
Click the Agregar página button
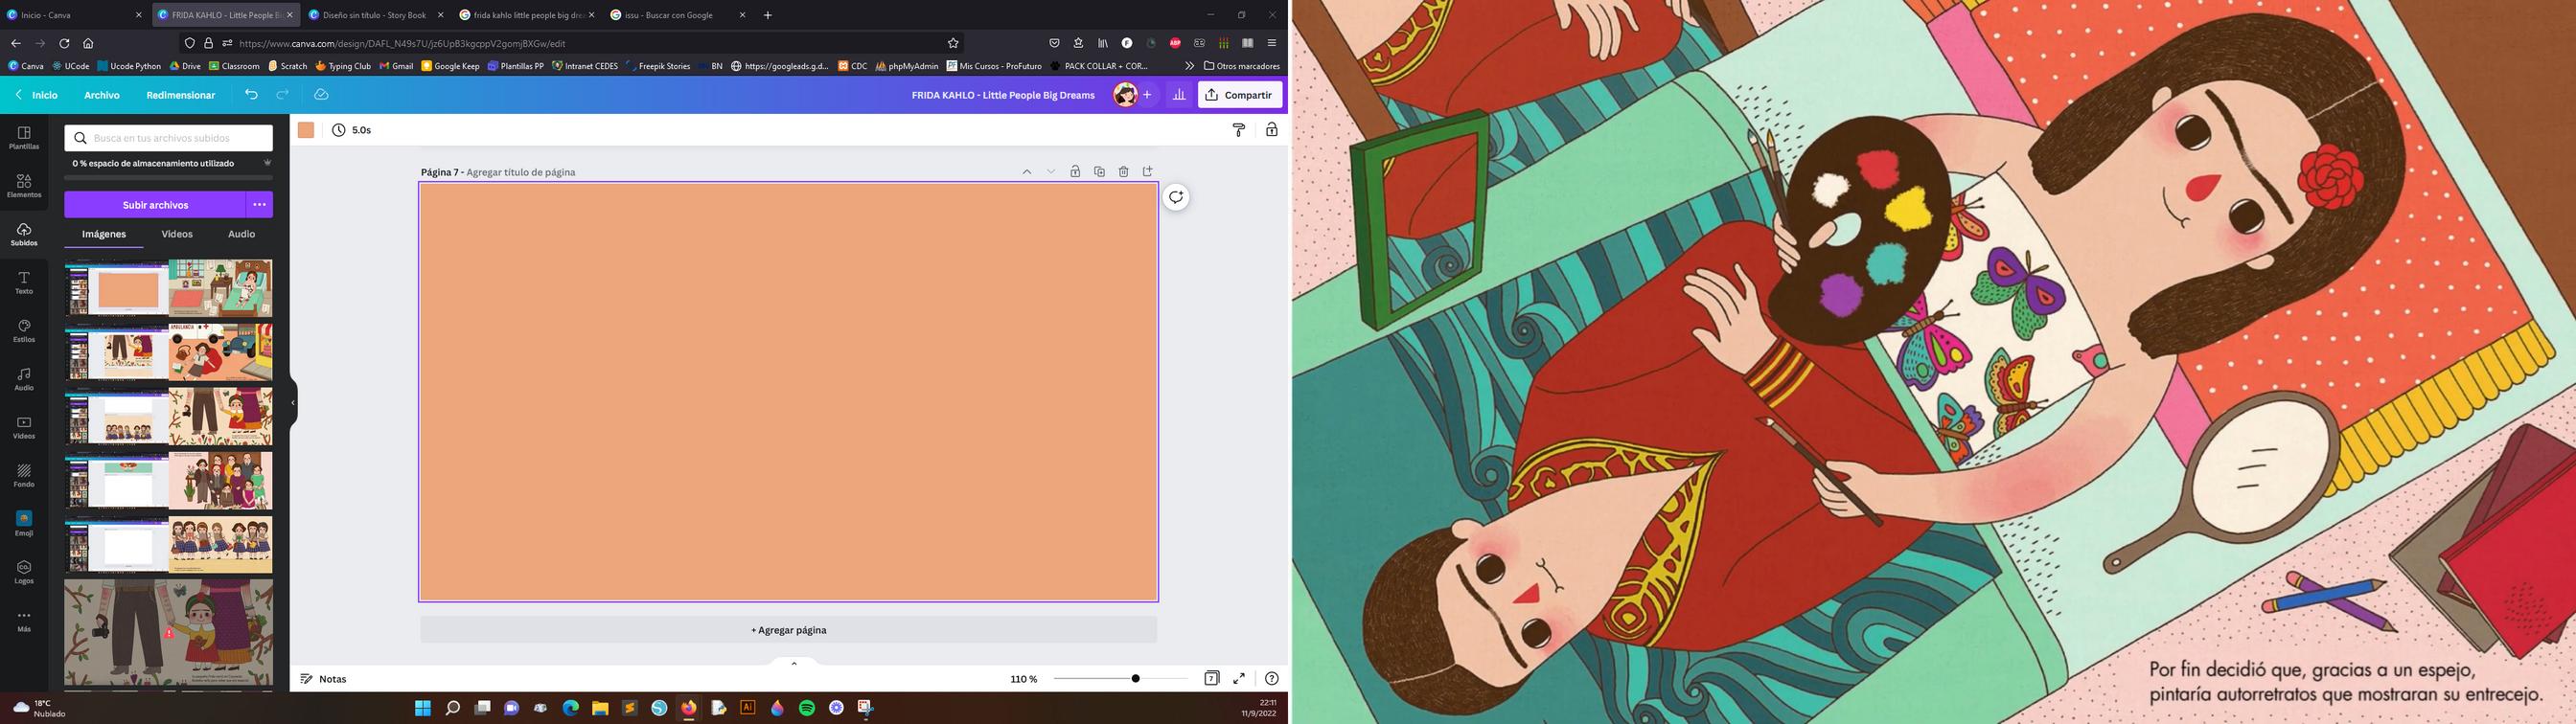(x=789, y=630)
